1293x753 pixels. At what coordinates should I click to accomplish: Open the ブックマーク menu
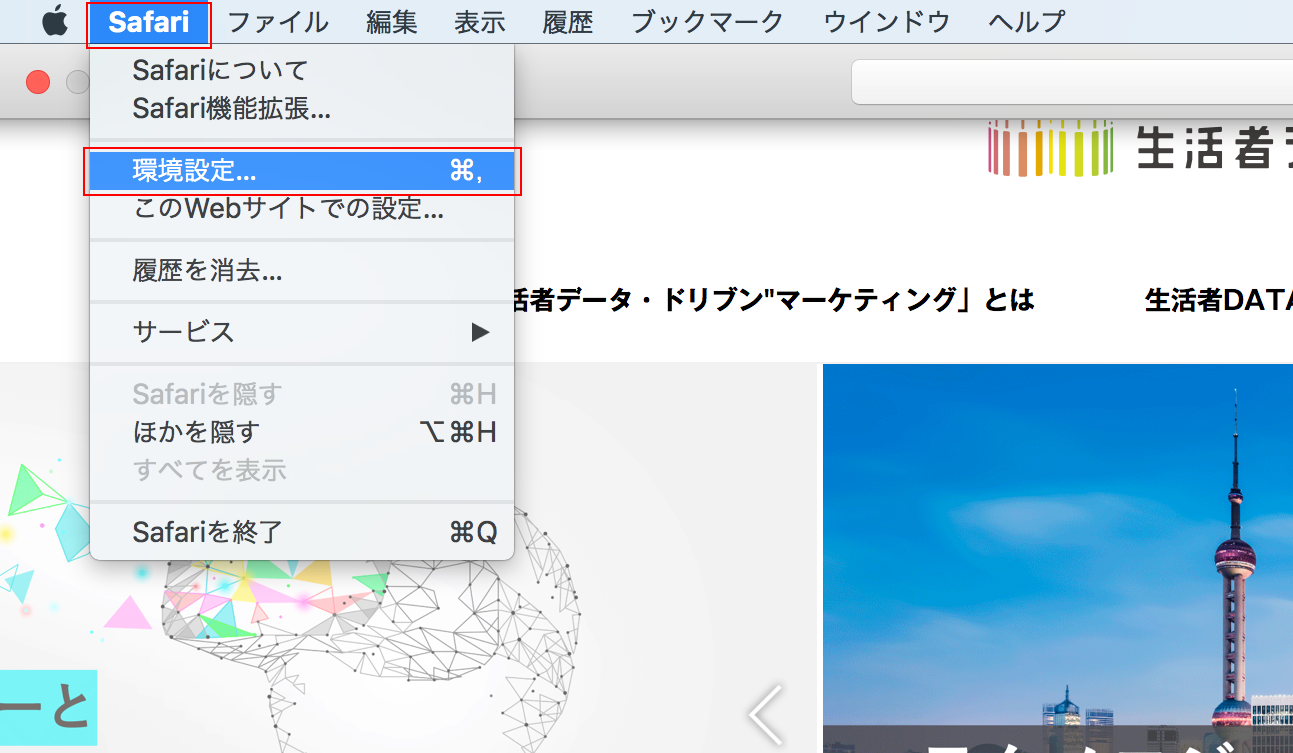click(x=708, y=21)
